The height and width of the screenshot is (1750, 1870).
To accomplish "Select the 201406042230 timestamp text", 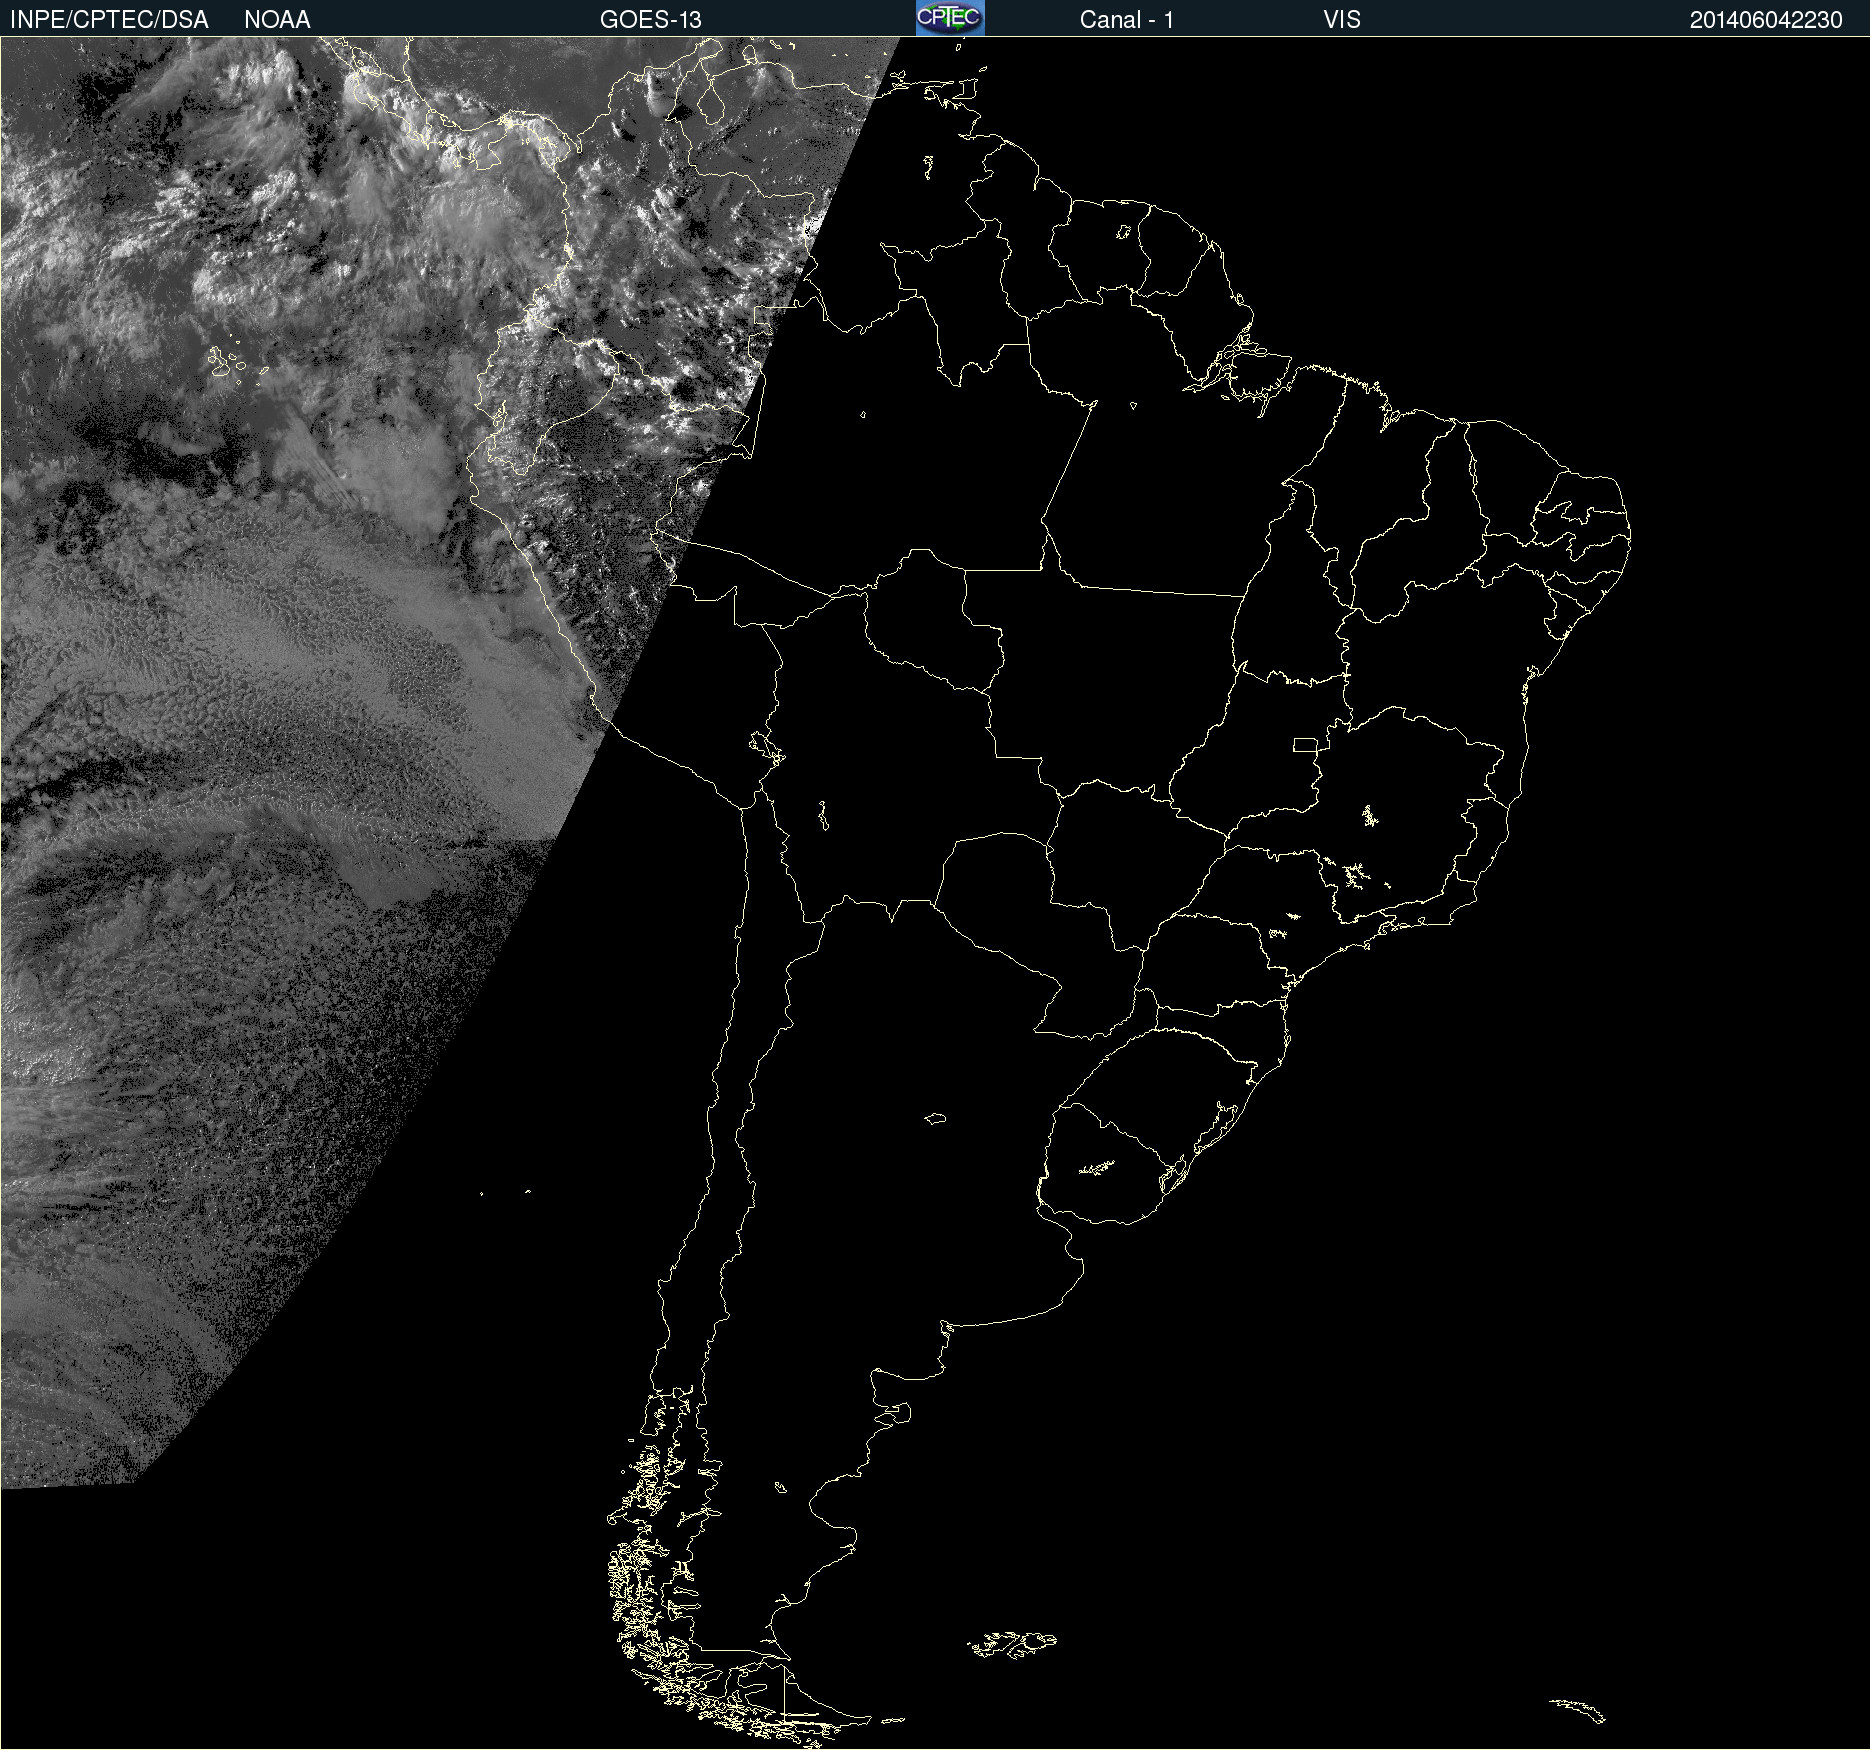I will 1766,20.
